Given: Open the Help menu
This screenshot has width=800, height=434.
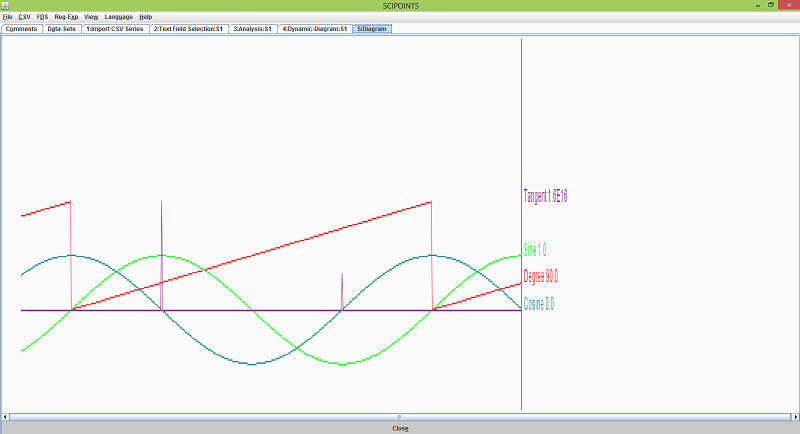Looking at the screenshot, I should click(x=145, y=17).
